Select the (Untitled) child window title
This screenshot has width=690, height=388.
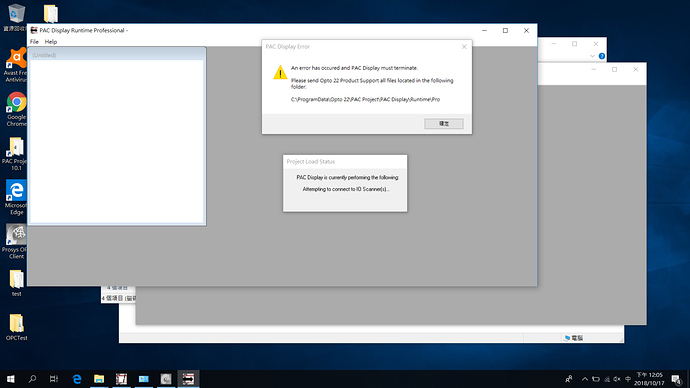(x=44, y=55)
